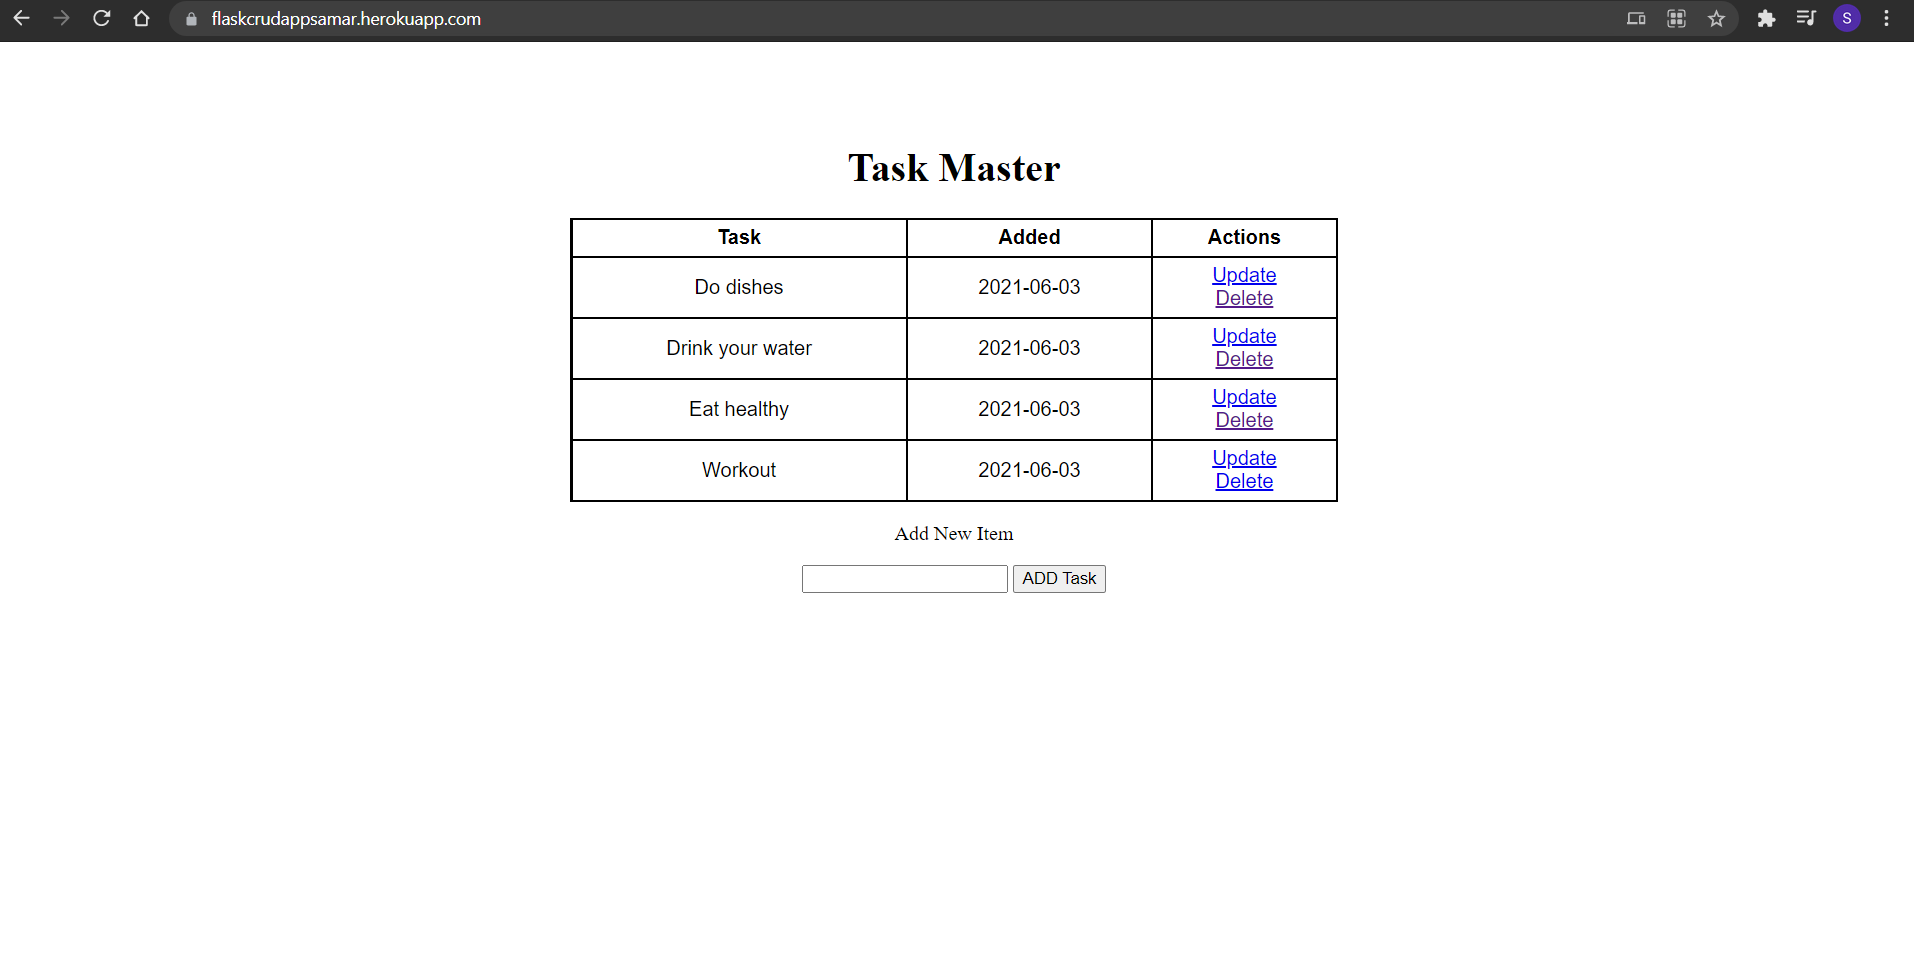Click Update for the Workout task
This screenshot has width=1914, height=980.
pyautogui.click(x=1244, y=458)
